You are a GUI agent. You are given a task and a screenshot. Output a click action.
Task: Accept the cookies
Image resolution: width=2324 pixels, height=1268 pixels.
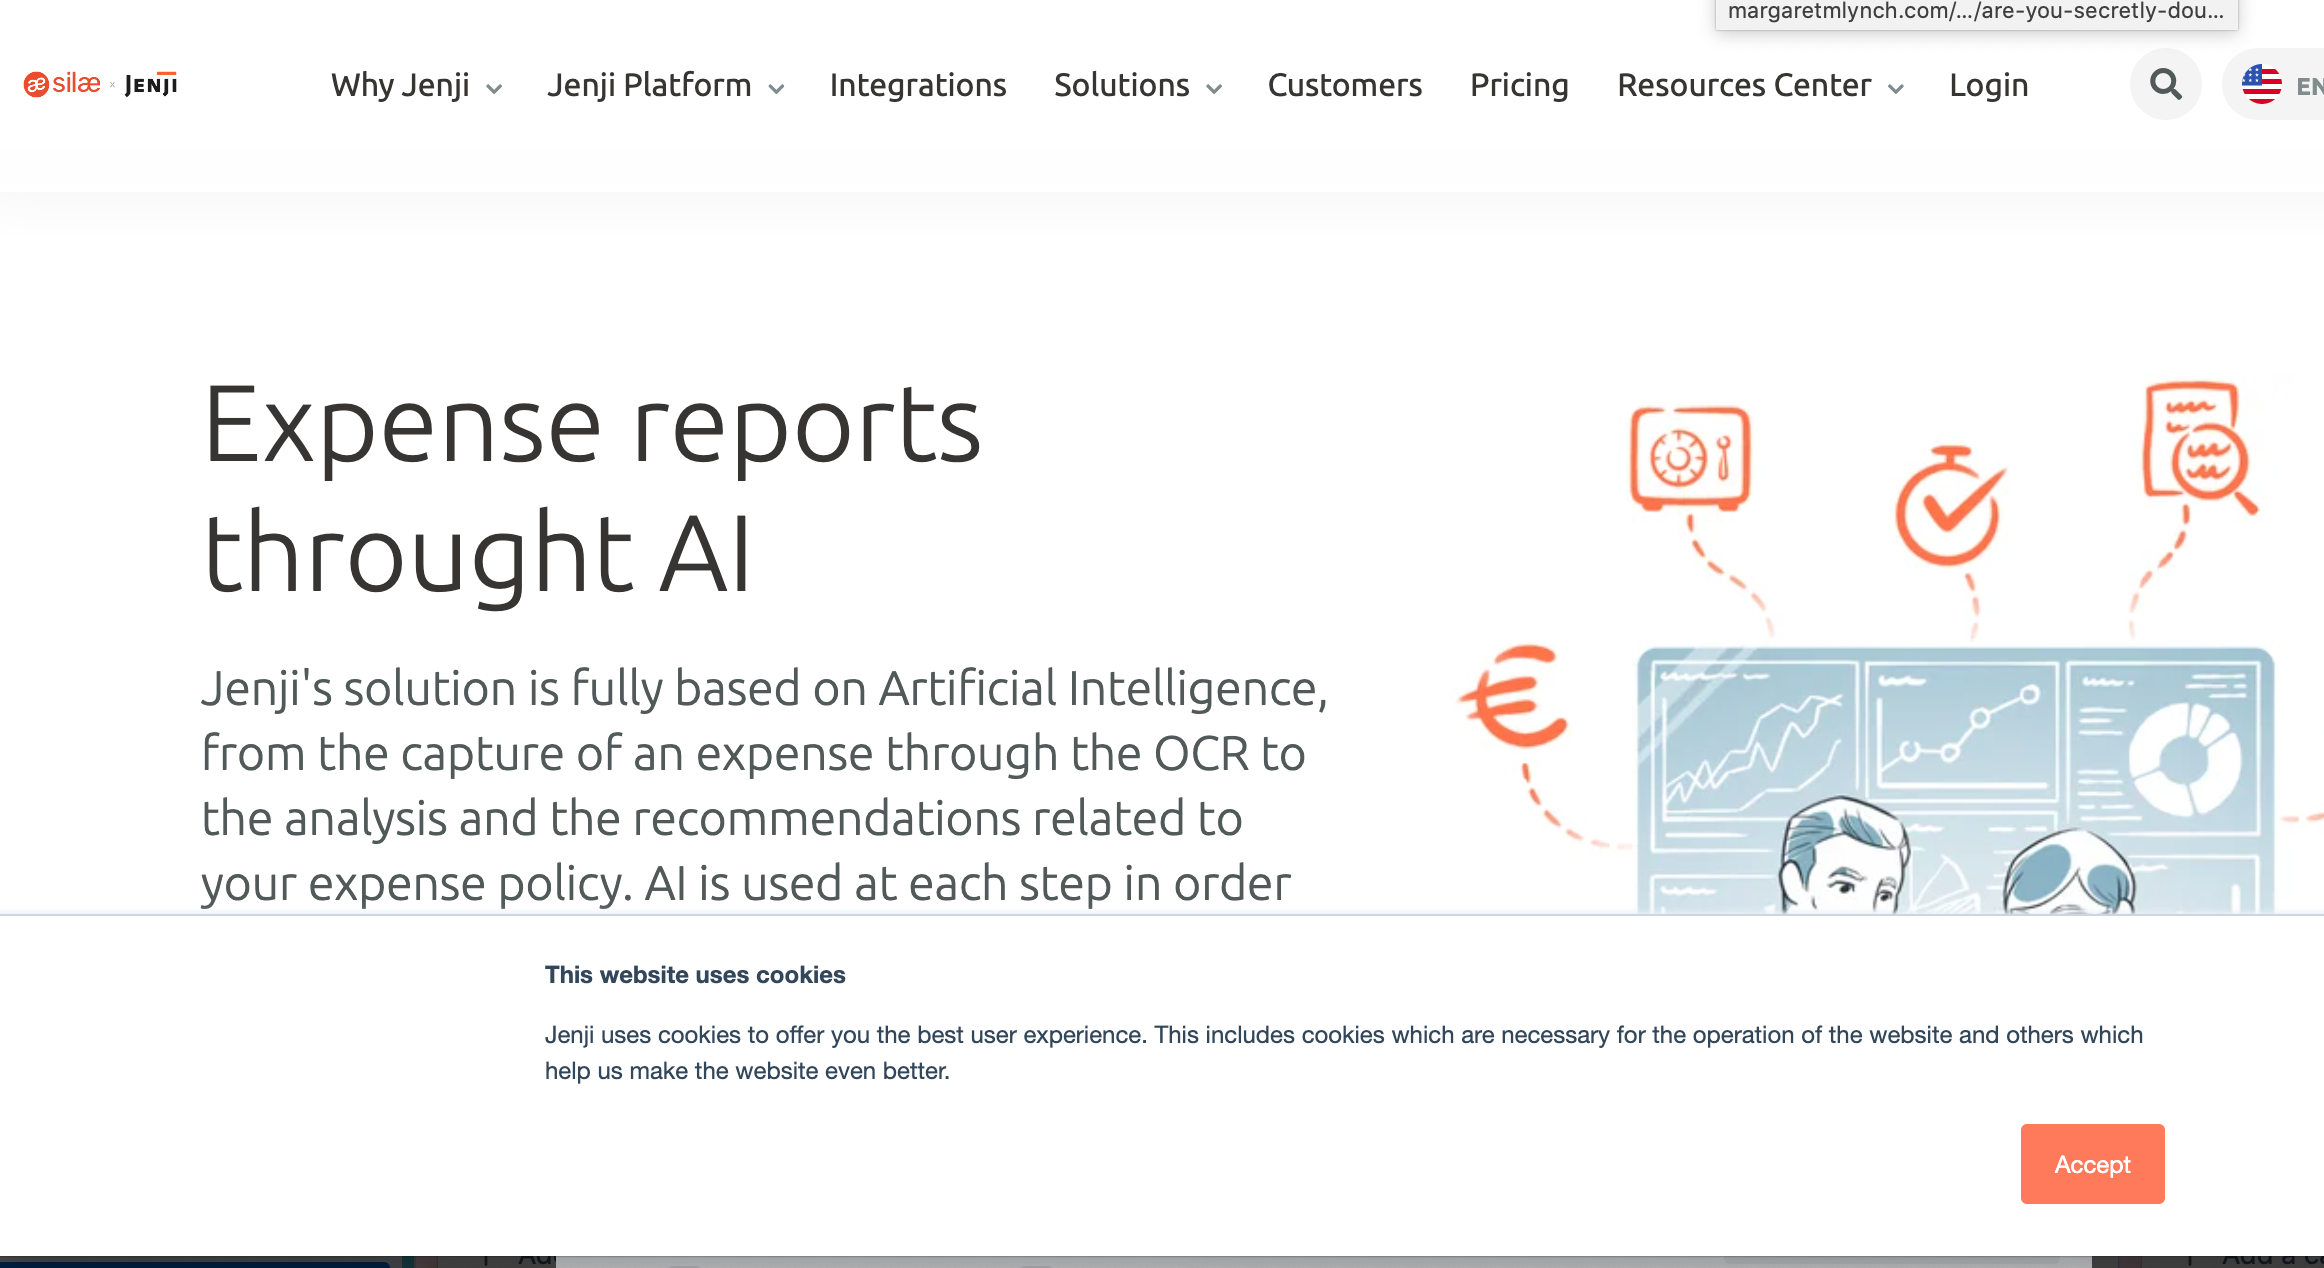point(2092,1164)
